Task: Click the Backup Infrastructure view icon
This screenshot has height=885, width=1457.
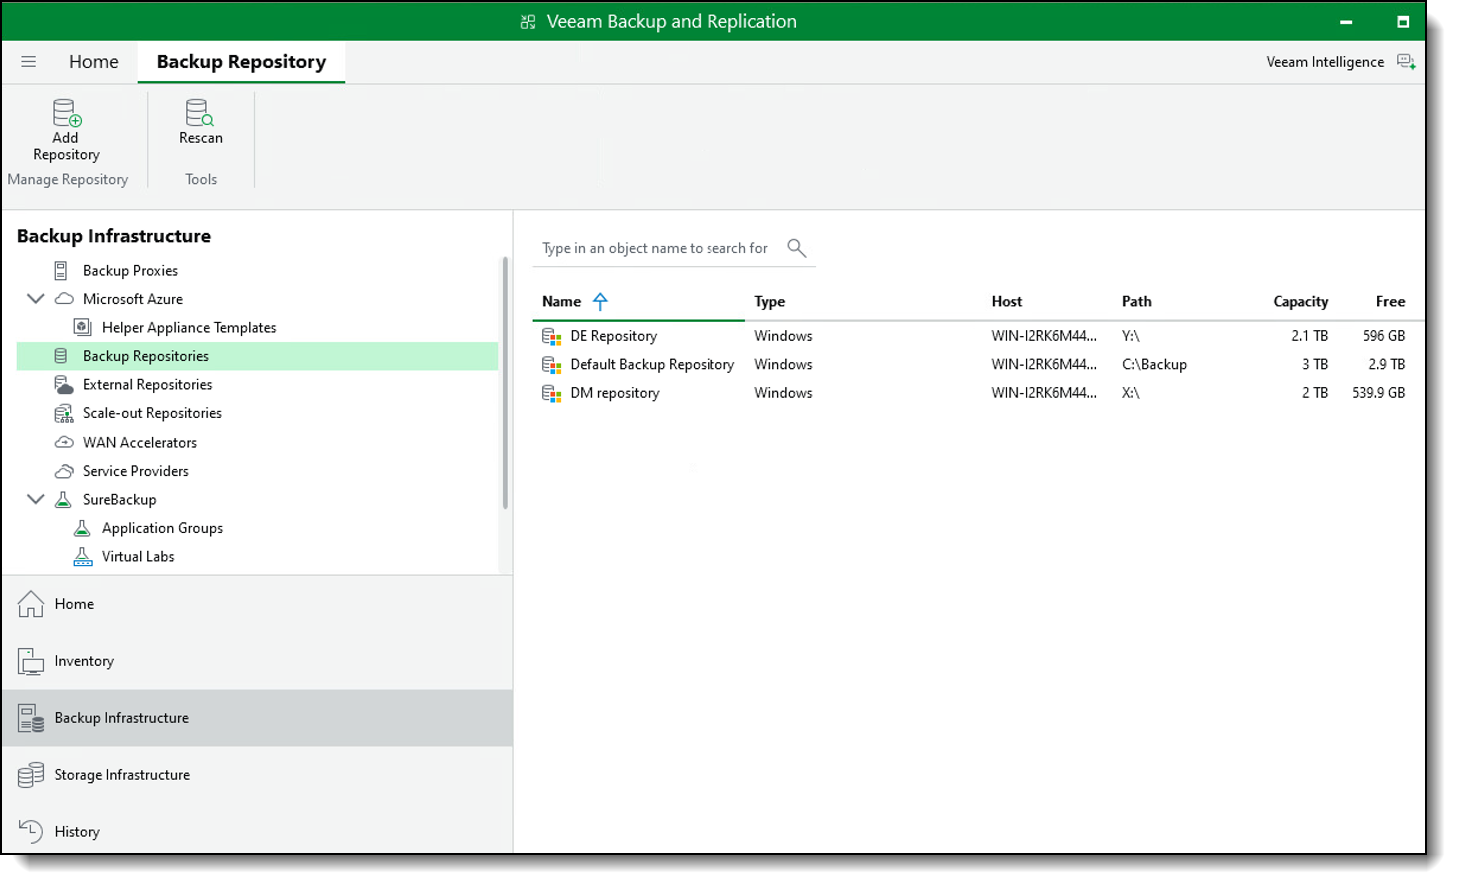Action: 31,718
